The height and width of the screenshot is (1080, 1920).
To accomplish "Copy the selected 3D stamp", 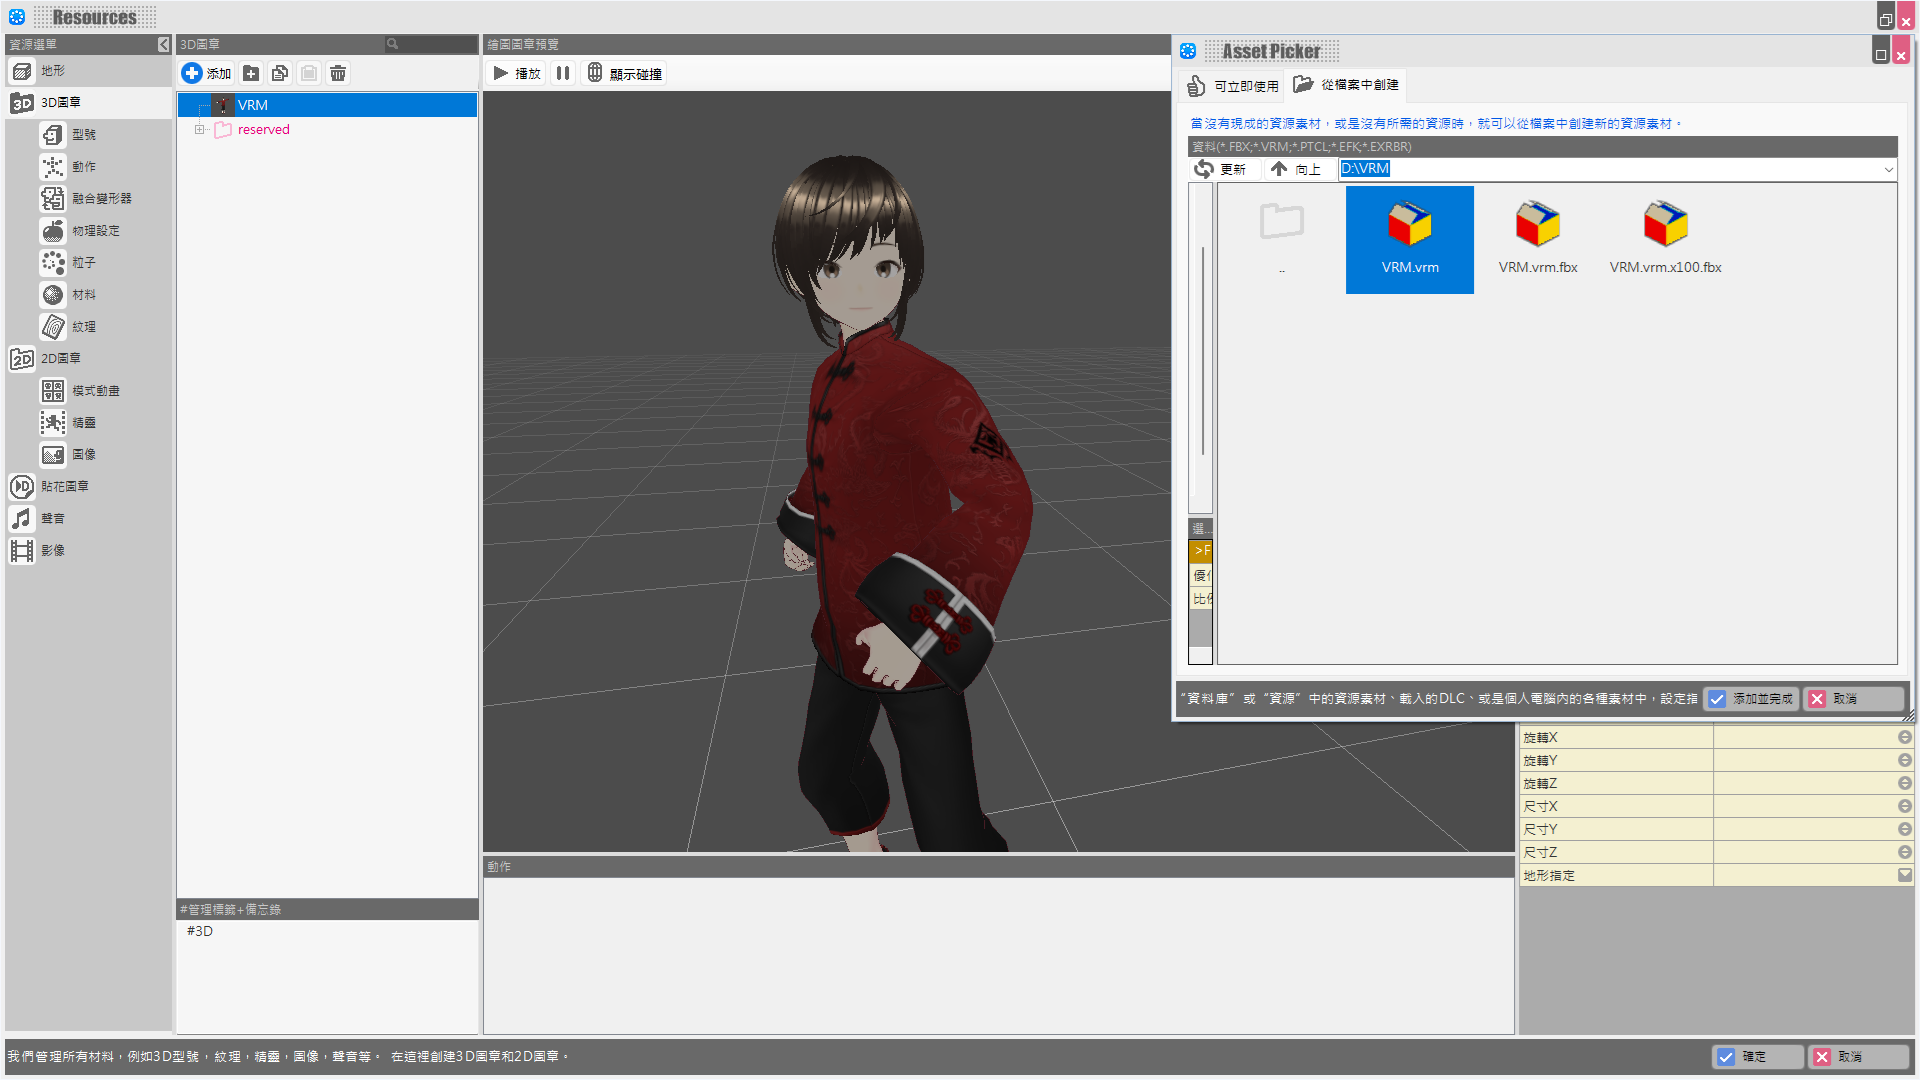I will click(x=280, y=73).
